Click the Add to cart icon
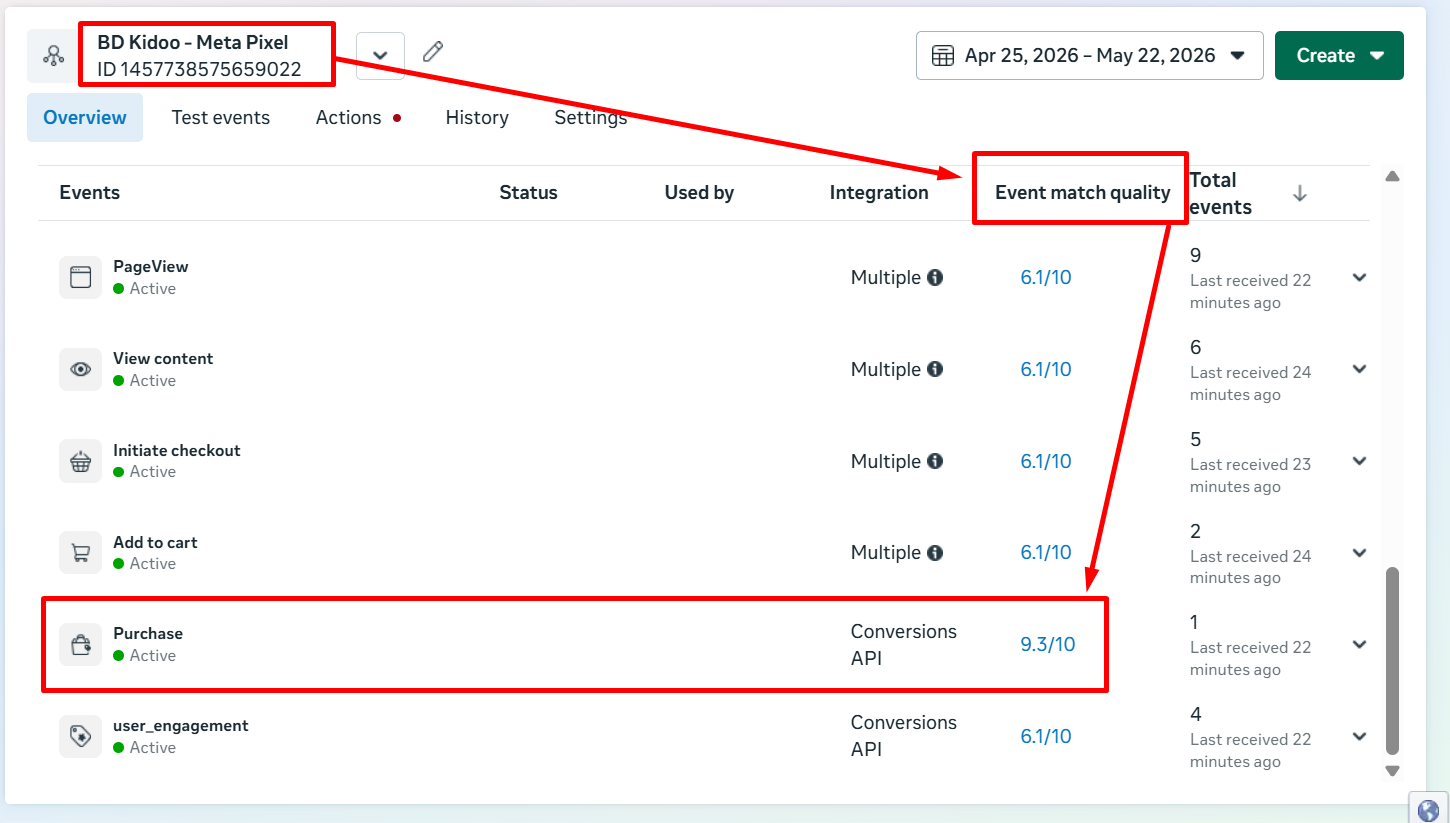 point(80,552)
